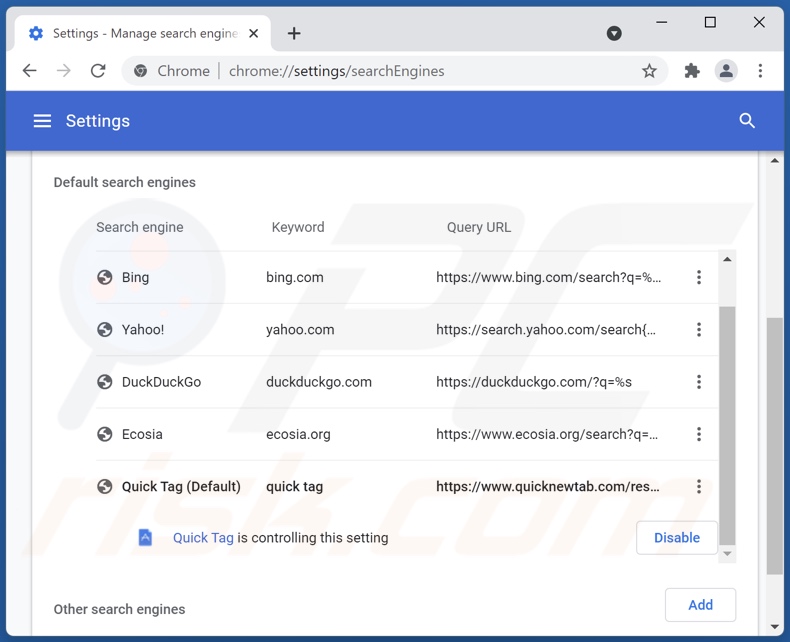Open a new tab with plus button

[294, 33]
